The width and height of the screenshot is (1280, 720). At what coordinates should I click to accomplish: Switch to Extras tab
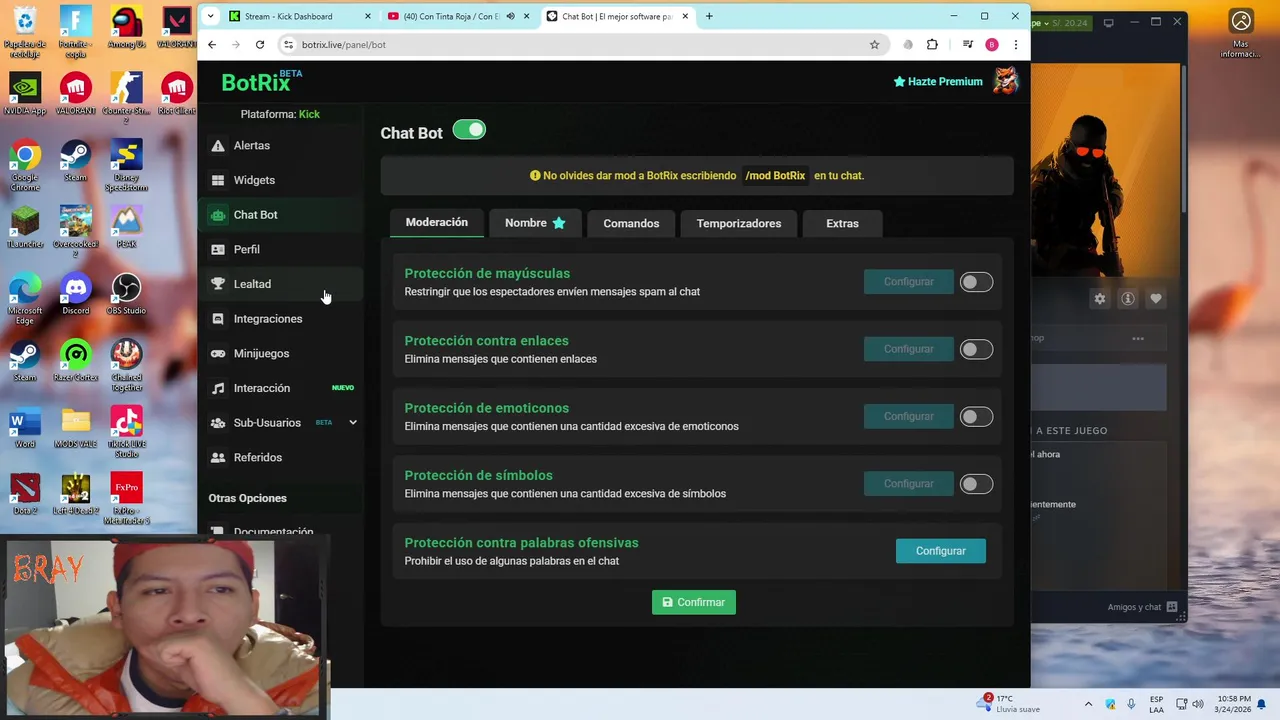tap(842, 223)
